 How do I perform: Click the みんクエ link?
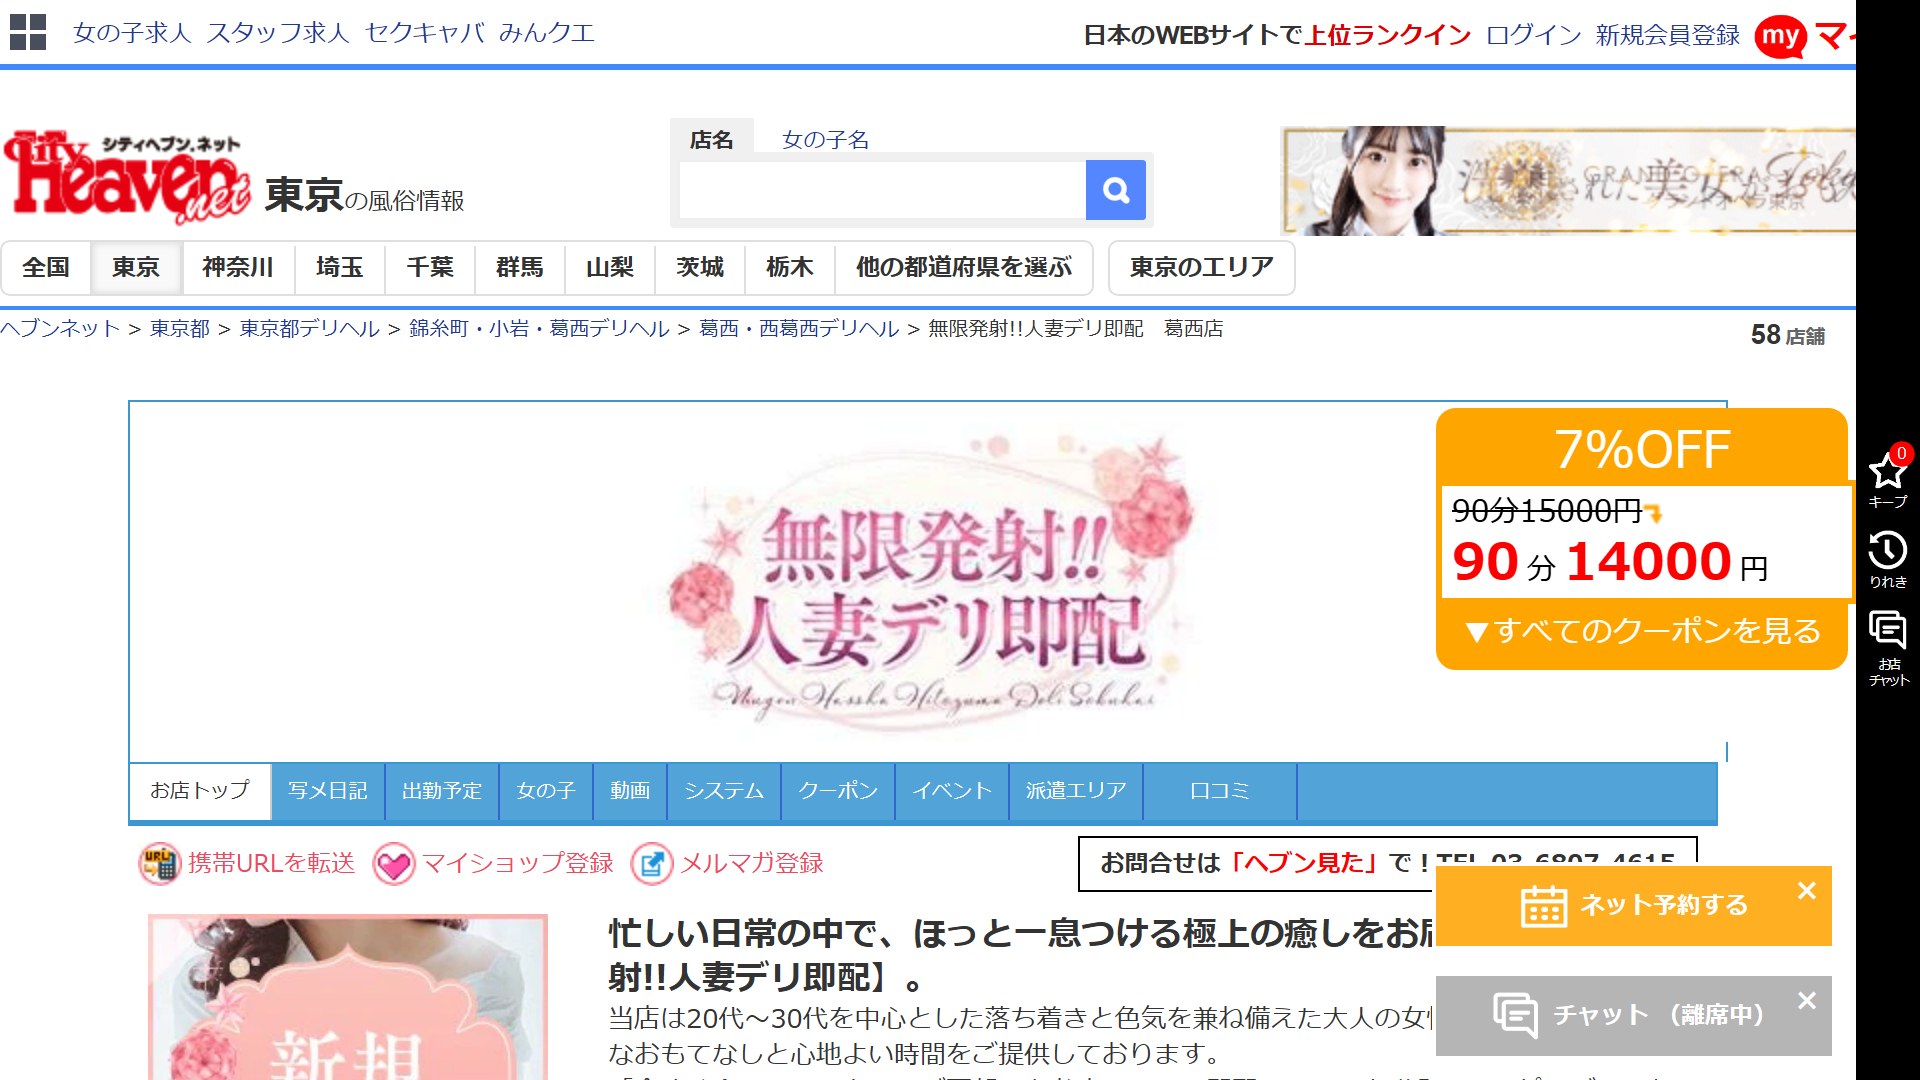[547, 33]
